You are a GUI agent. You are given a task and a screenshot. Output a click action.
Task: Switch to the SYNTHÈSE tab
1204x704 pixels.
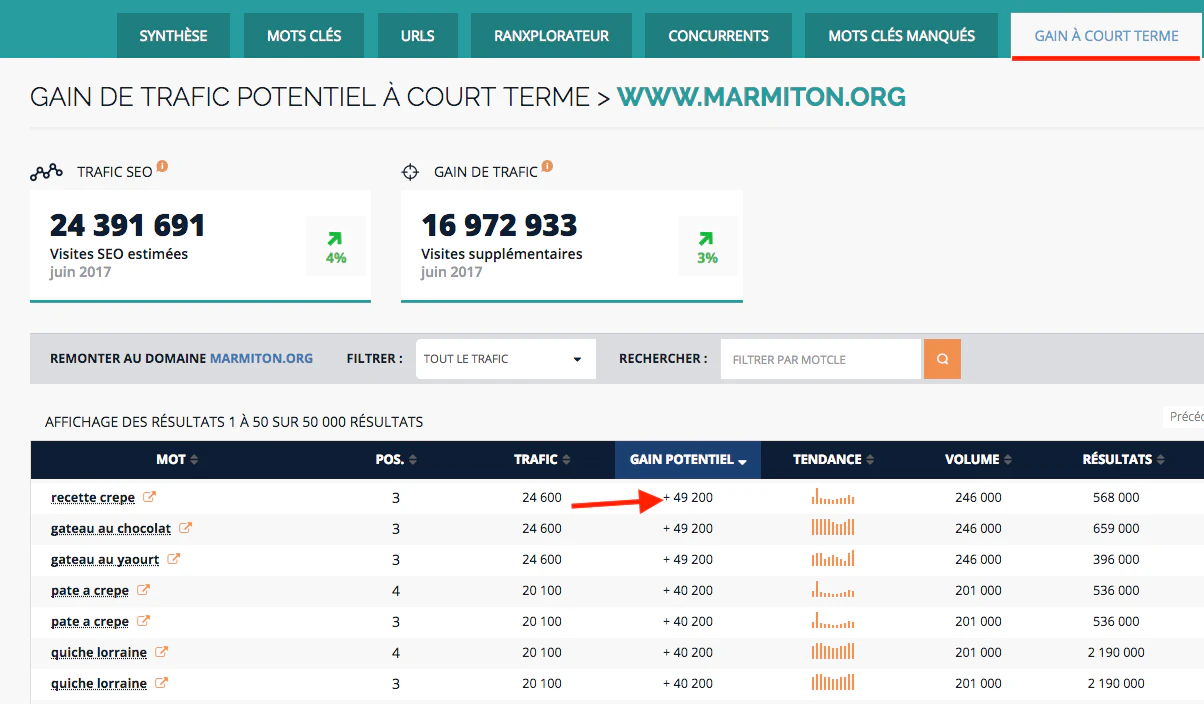(173, 36)
